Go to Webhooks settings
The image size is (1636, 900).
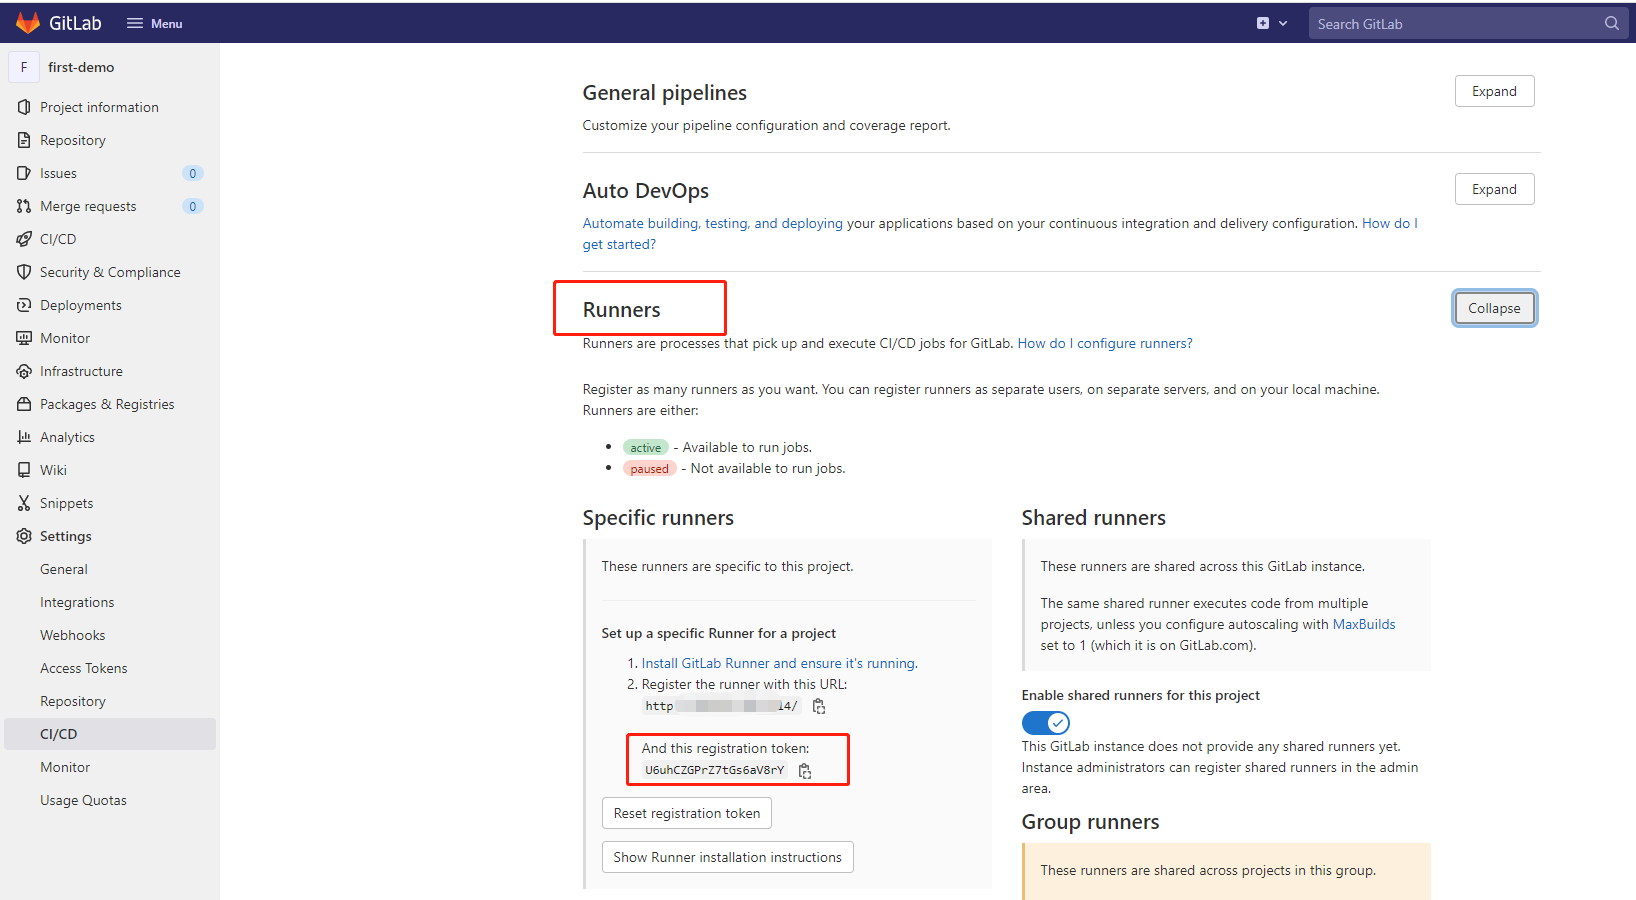coord(72,635)
